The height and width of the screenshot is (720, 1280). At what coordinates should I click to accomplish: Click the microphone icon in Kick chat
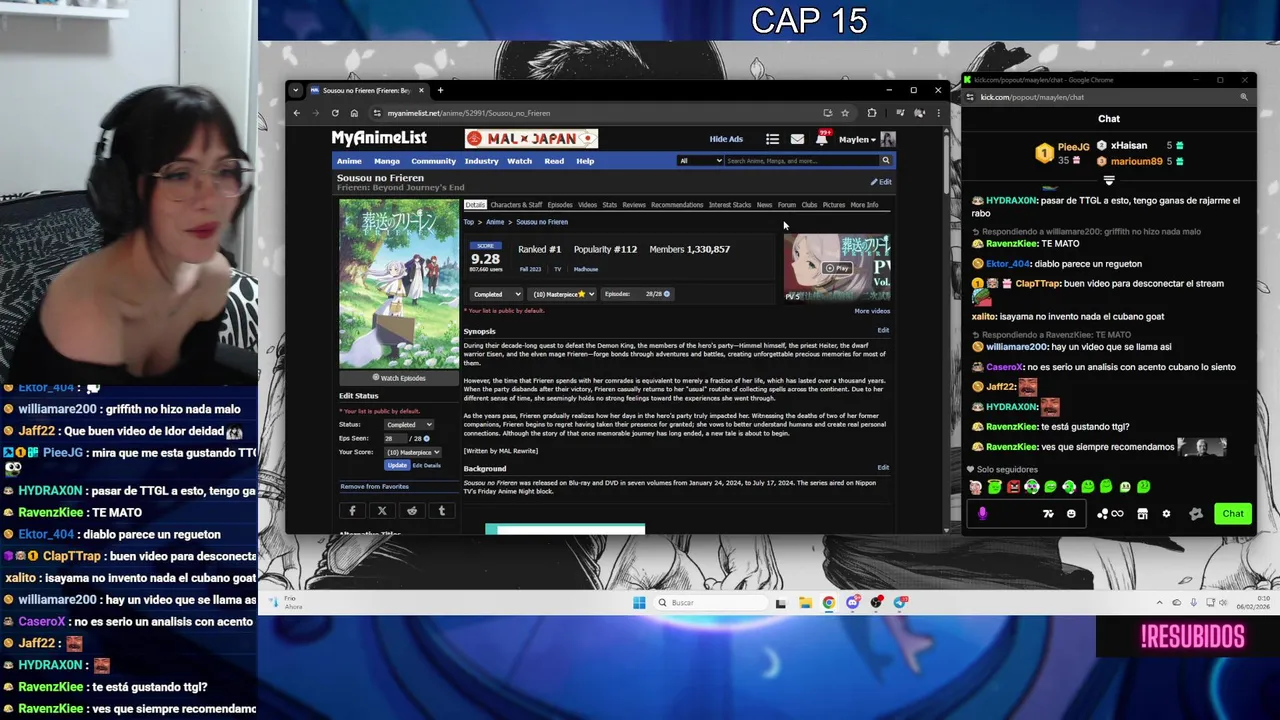point(982,513)
